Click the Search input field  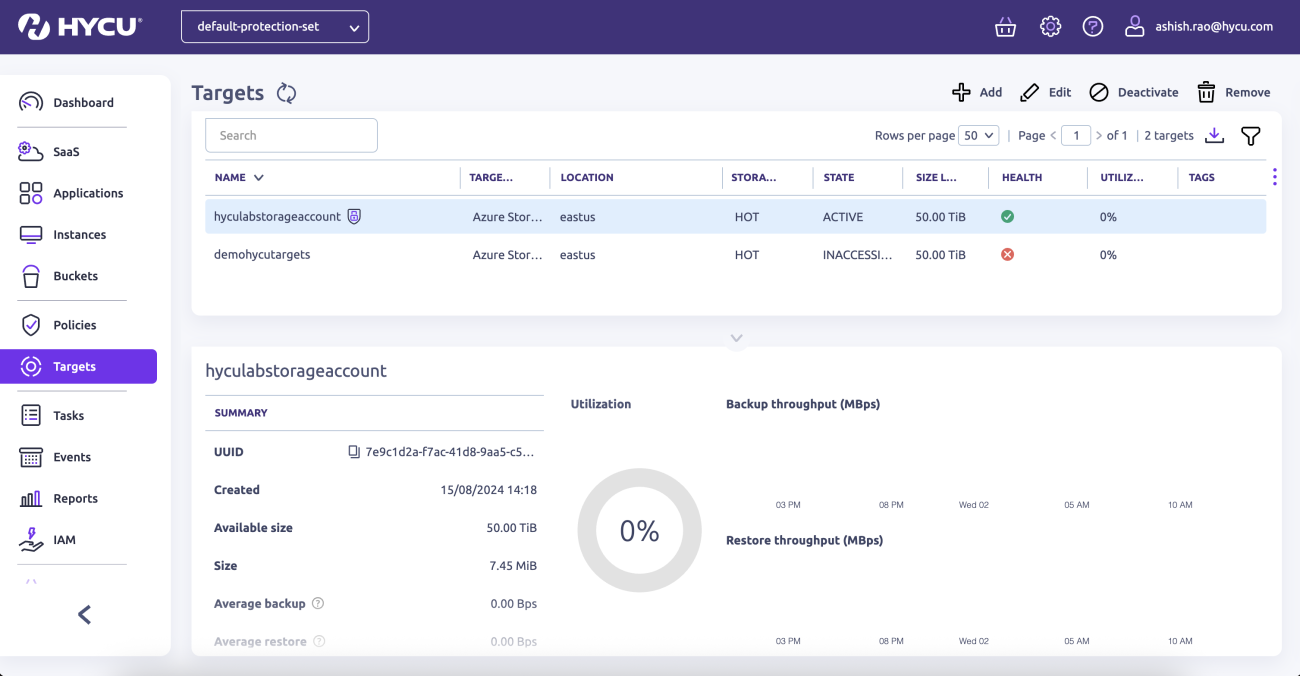pos(291,135)
